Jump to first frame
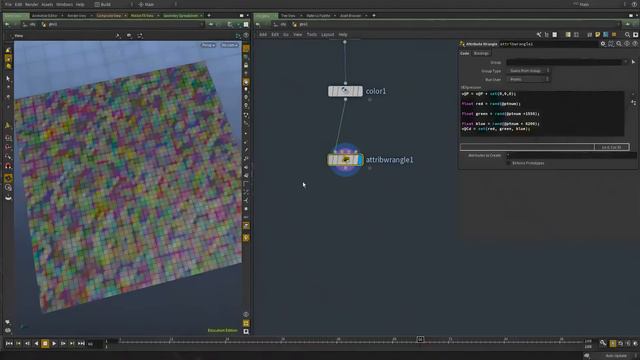640x360 pixels. click(x=9, y=344)
